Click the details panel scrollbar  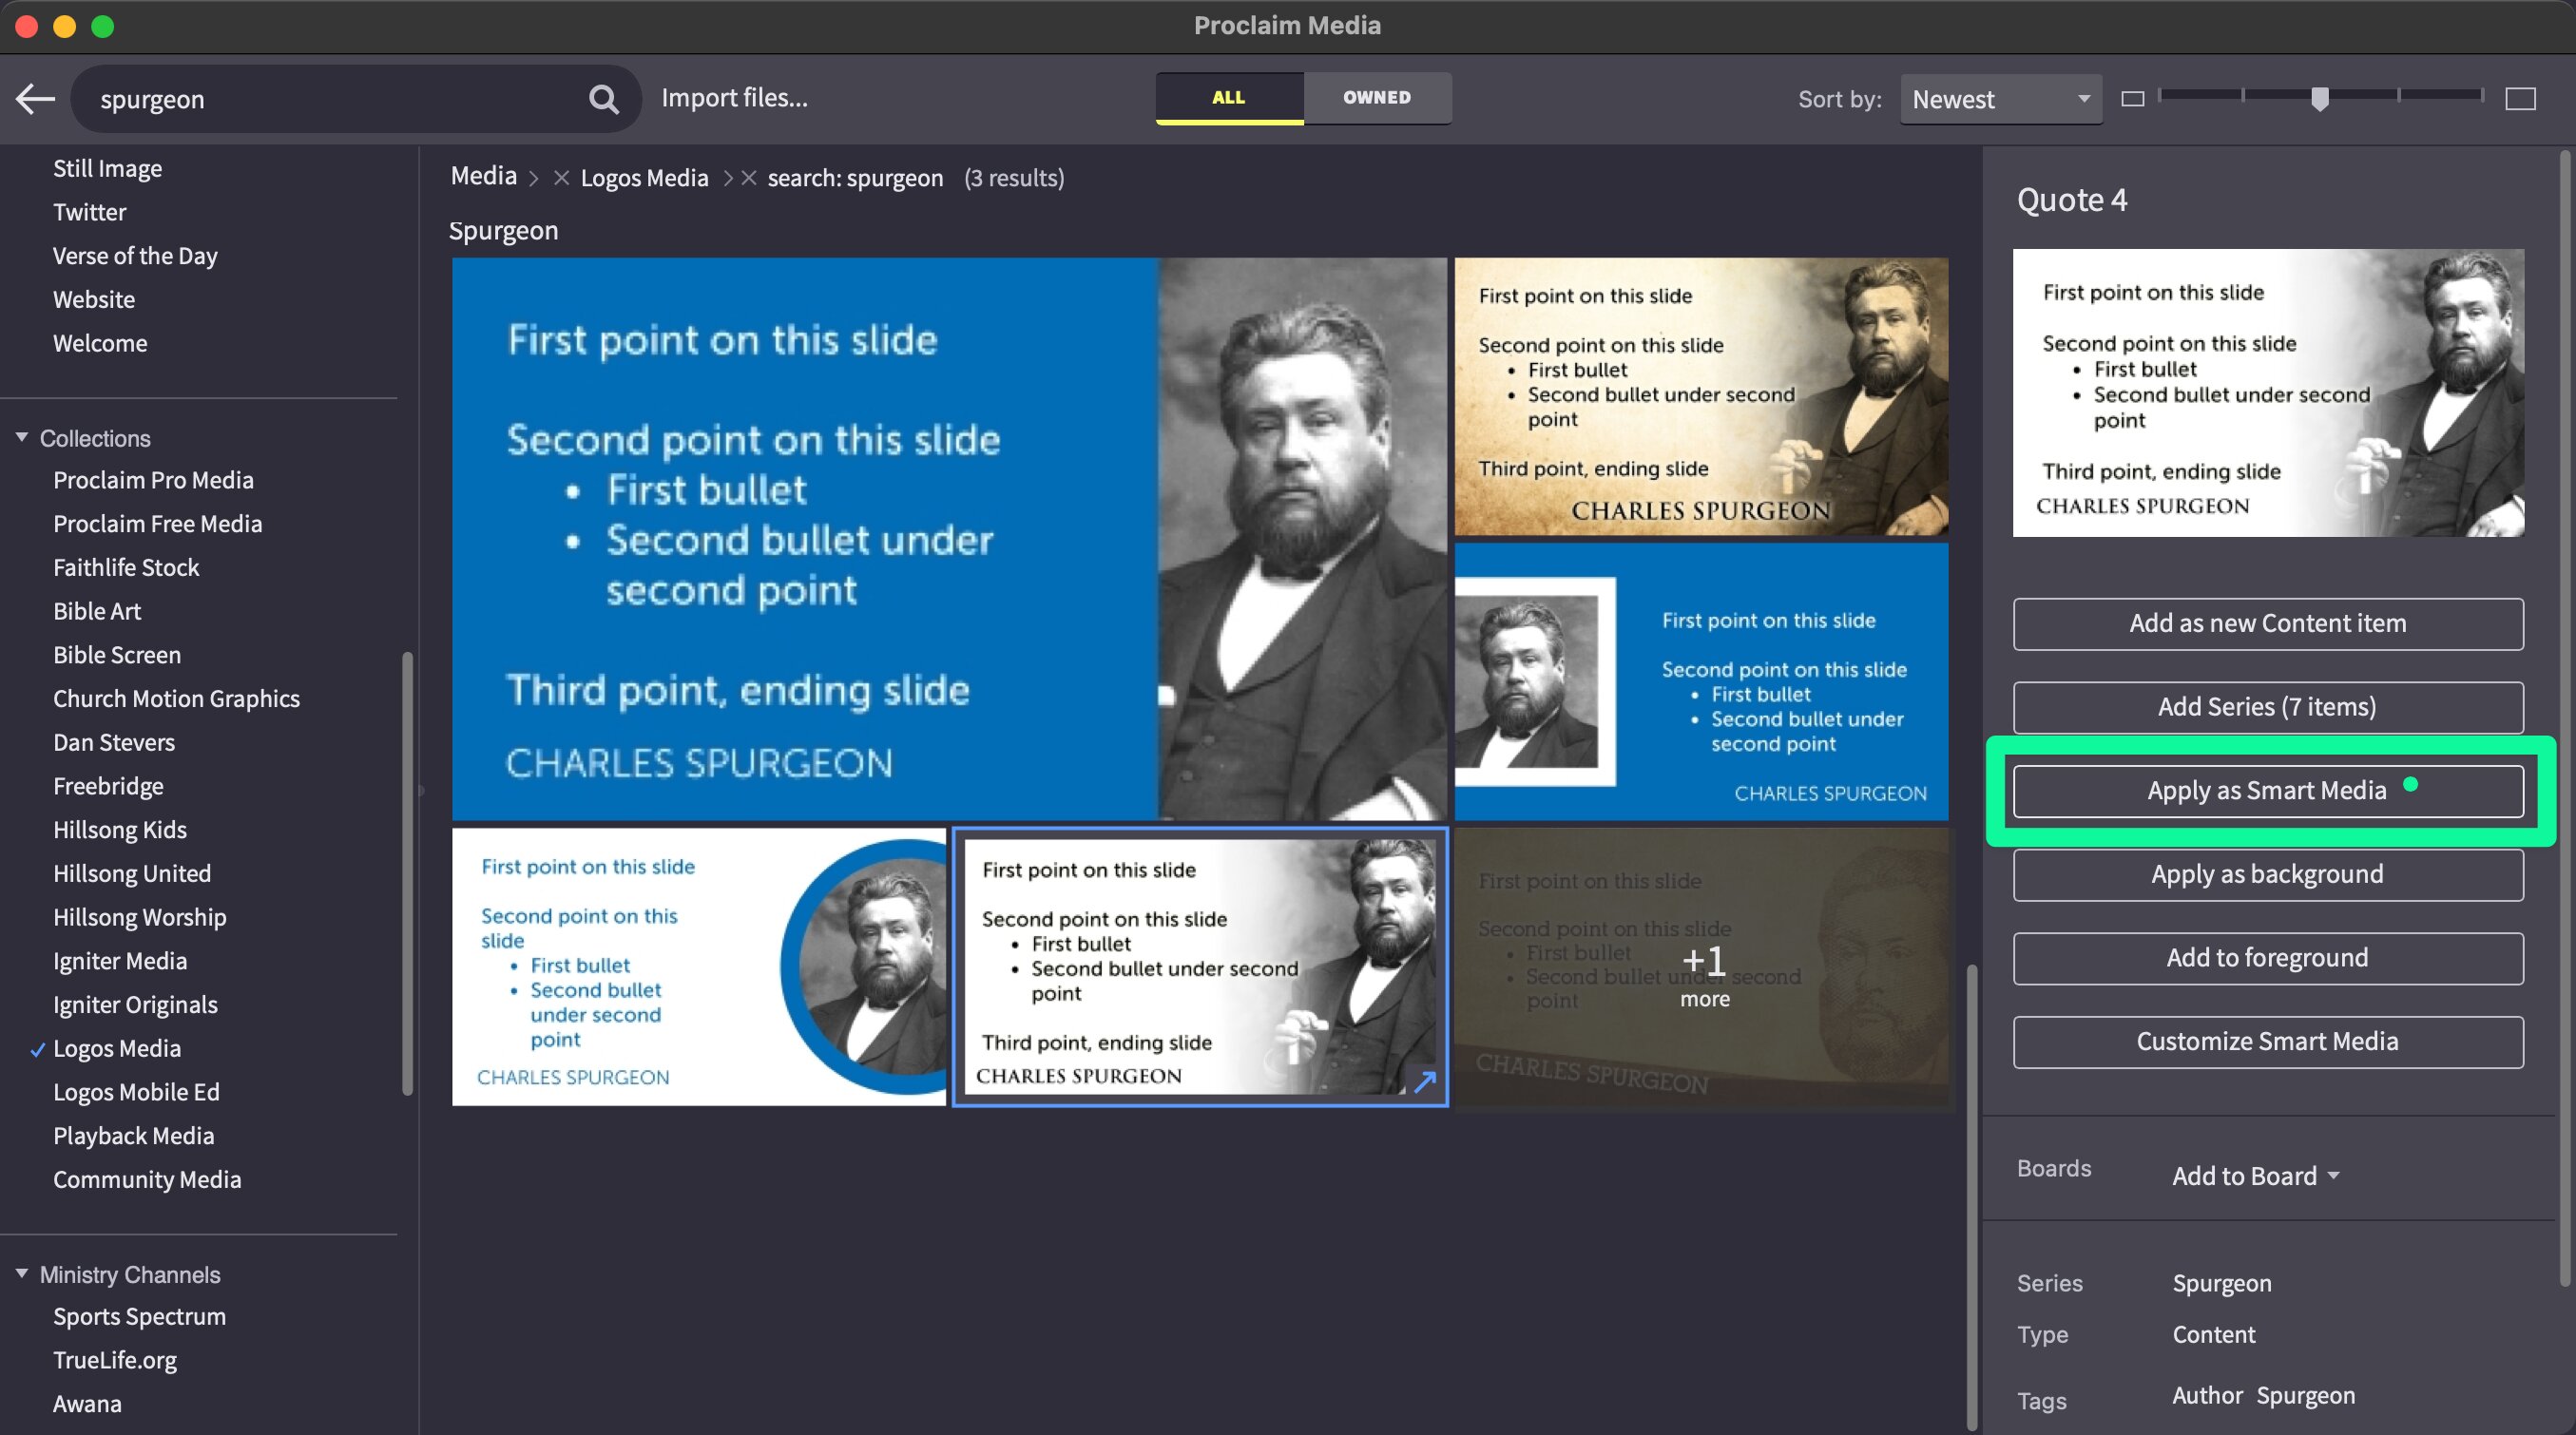pyautogui.click(x=2564, y=718)
